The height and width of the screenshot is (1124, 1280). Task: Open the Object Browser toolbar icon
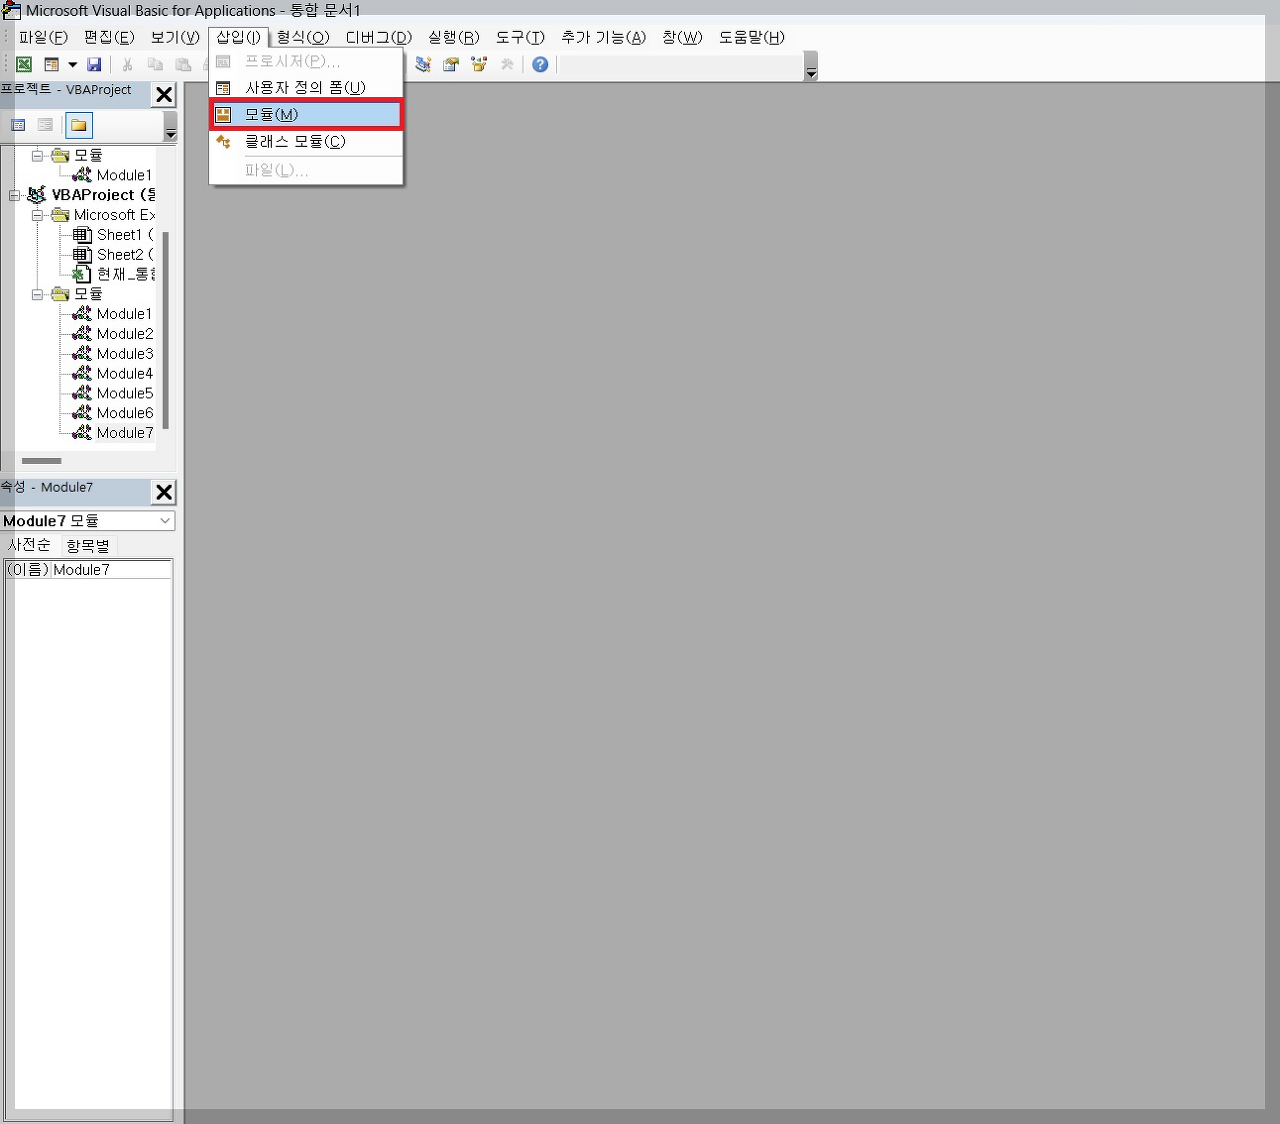pyautogui.click(x=479, y=64)
